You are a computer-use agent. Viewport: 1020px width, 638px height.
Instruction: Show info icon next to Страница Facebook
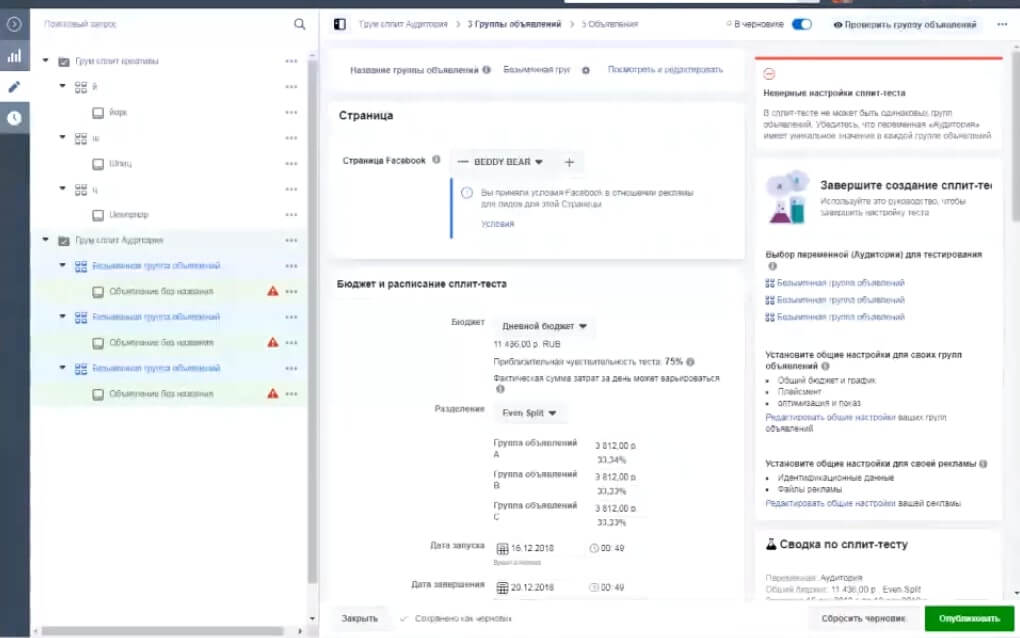[x=436, y=159]
